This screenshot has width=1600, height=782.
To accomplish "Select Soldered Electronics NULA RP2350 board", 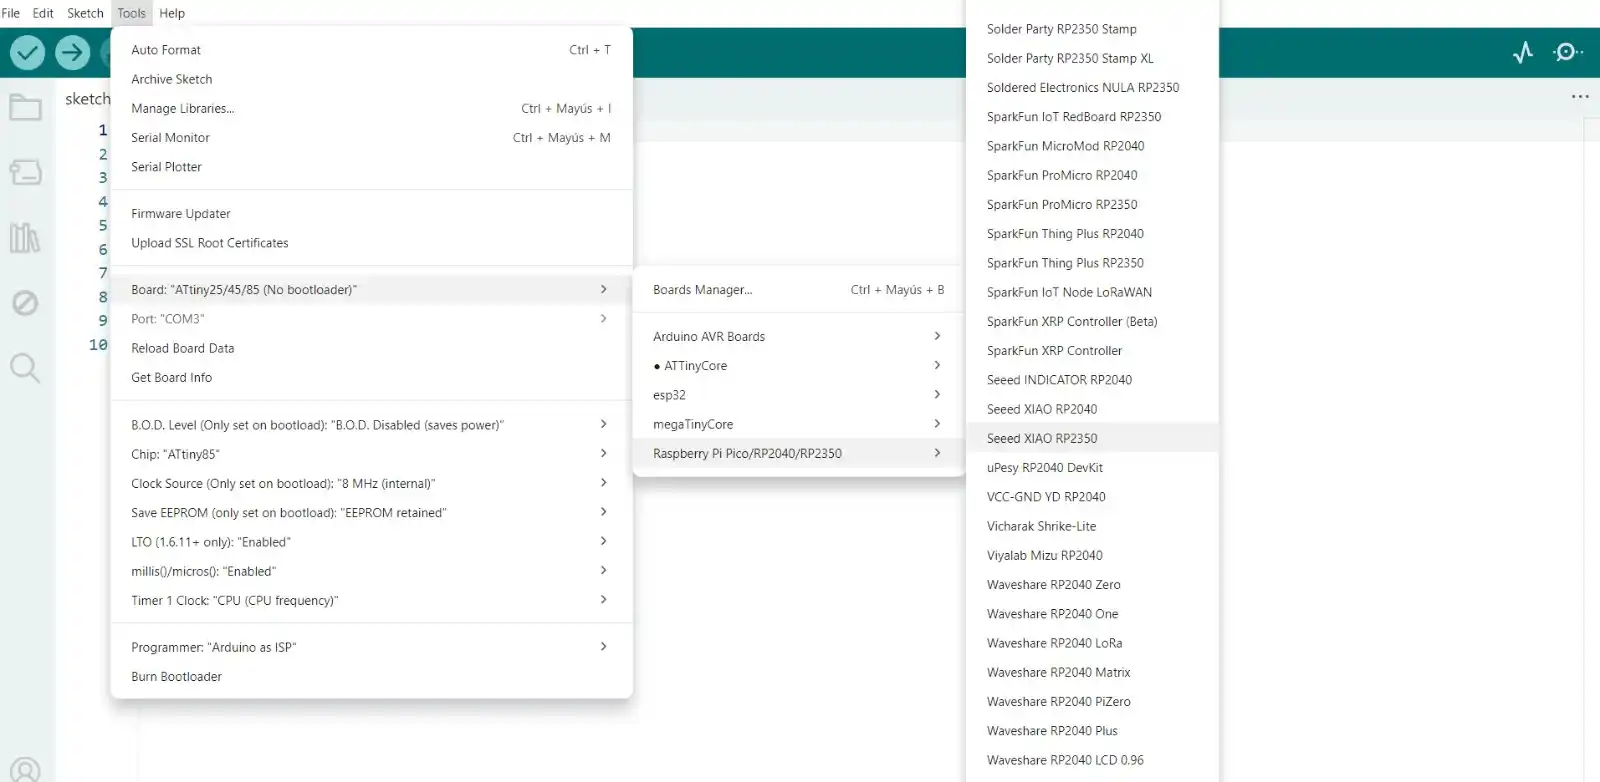I will [1092, 88].
